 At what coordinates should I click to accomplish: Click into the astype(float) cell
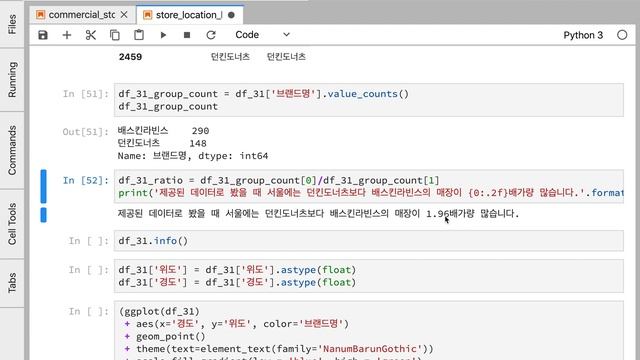(369, 276)
